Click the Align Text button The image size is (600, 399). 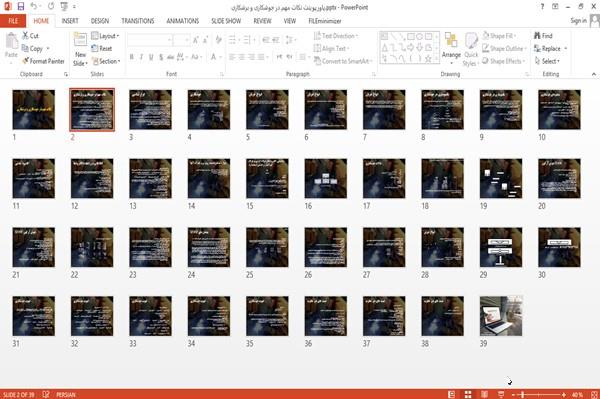tap(331, 48)
